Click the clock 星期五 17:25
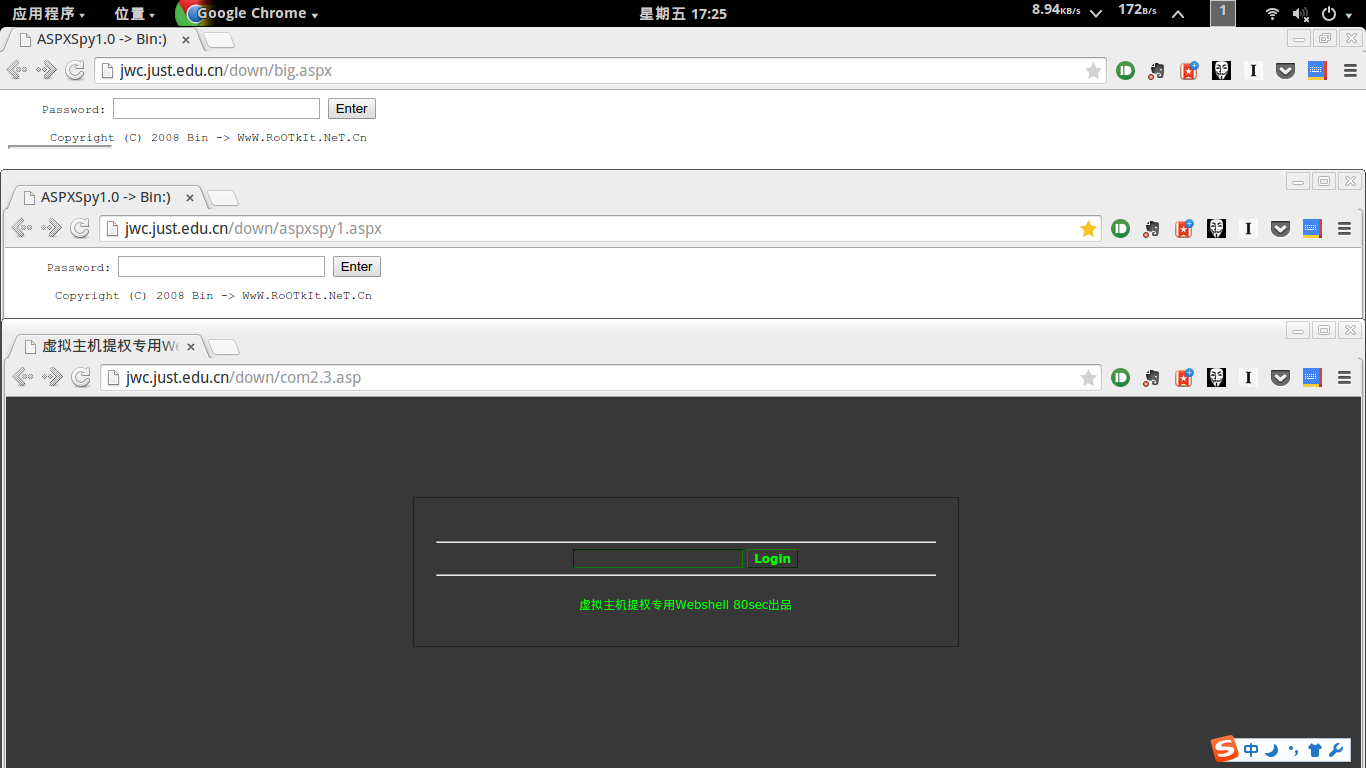 click(683, 14)
